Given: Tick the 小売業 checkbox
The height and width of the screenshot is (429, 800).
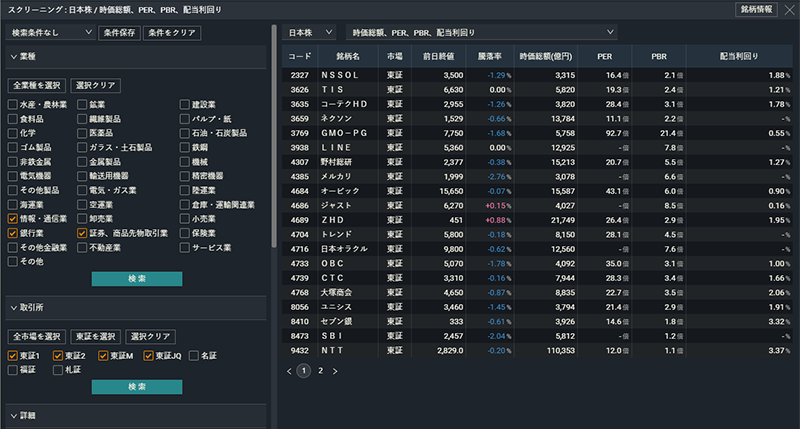Looking at the screenshot, I should [185, 219].
